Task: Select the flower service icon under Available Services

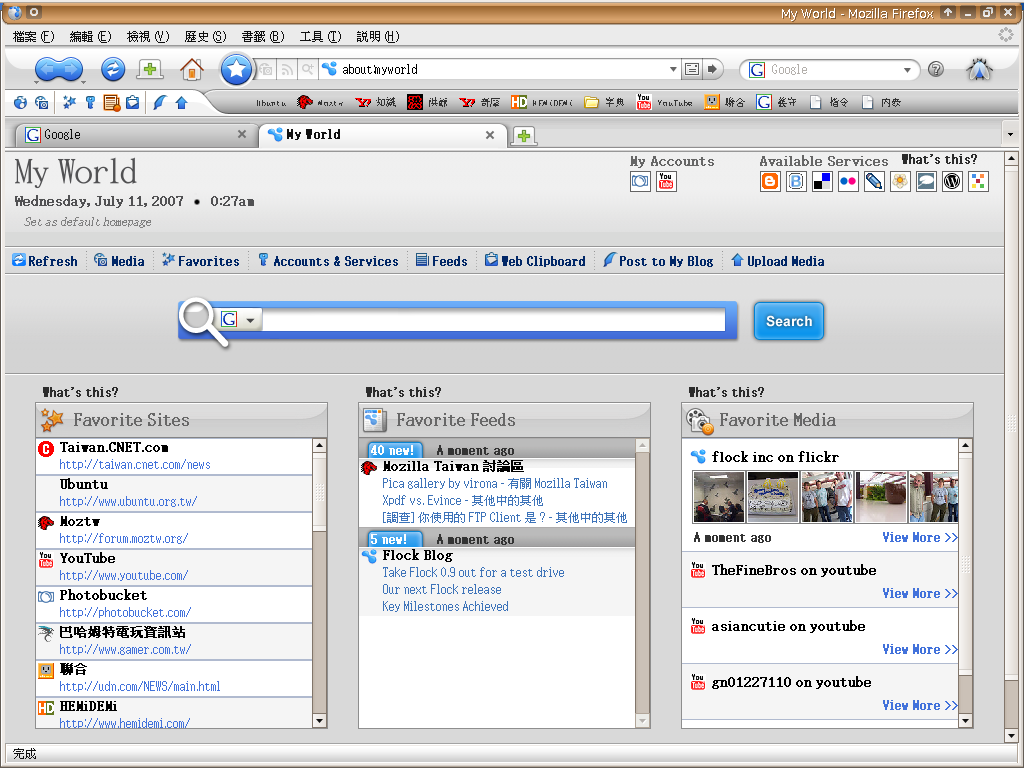Action: coord(900,182)
